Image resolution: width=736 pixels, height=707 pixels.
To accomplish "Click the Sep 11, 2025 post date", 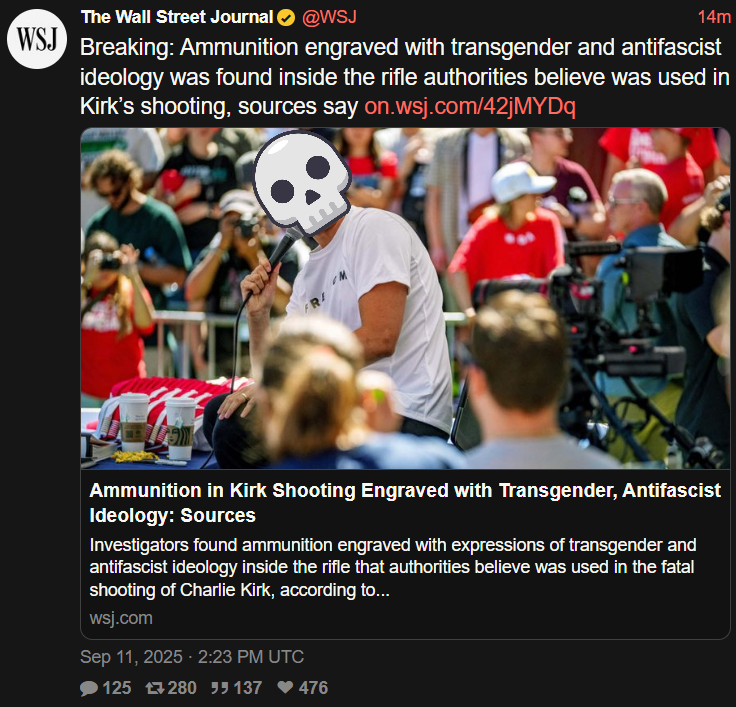I will [131, 657].
